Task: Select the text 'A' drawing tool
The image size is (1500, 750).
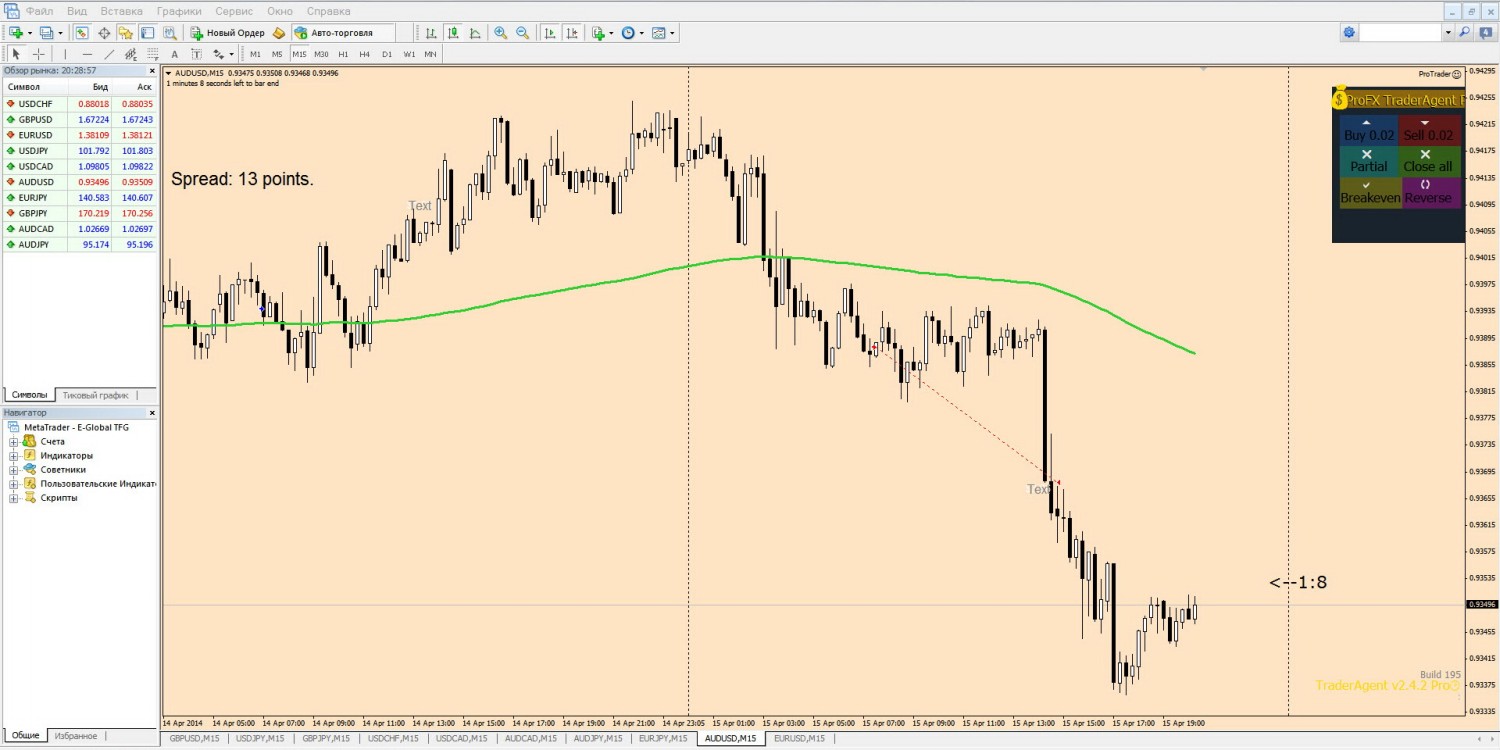Action: [174, 54]
